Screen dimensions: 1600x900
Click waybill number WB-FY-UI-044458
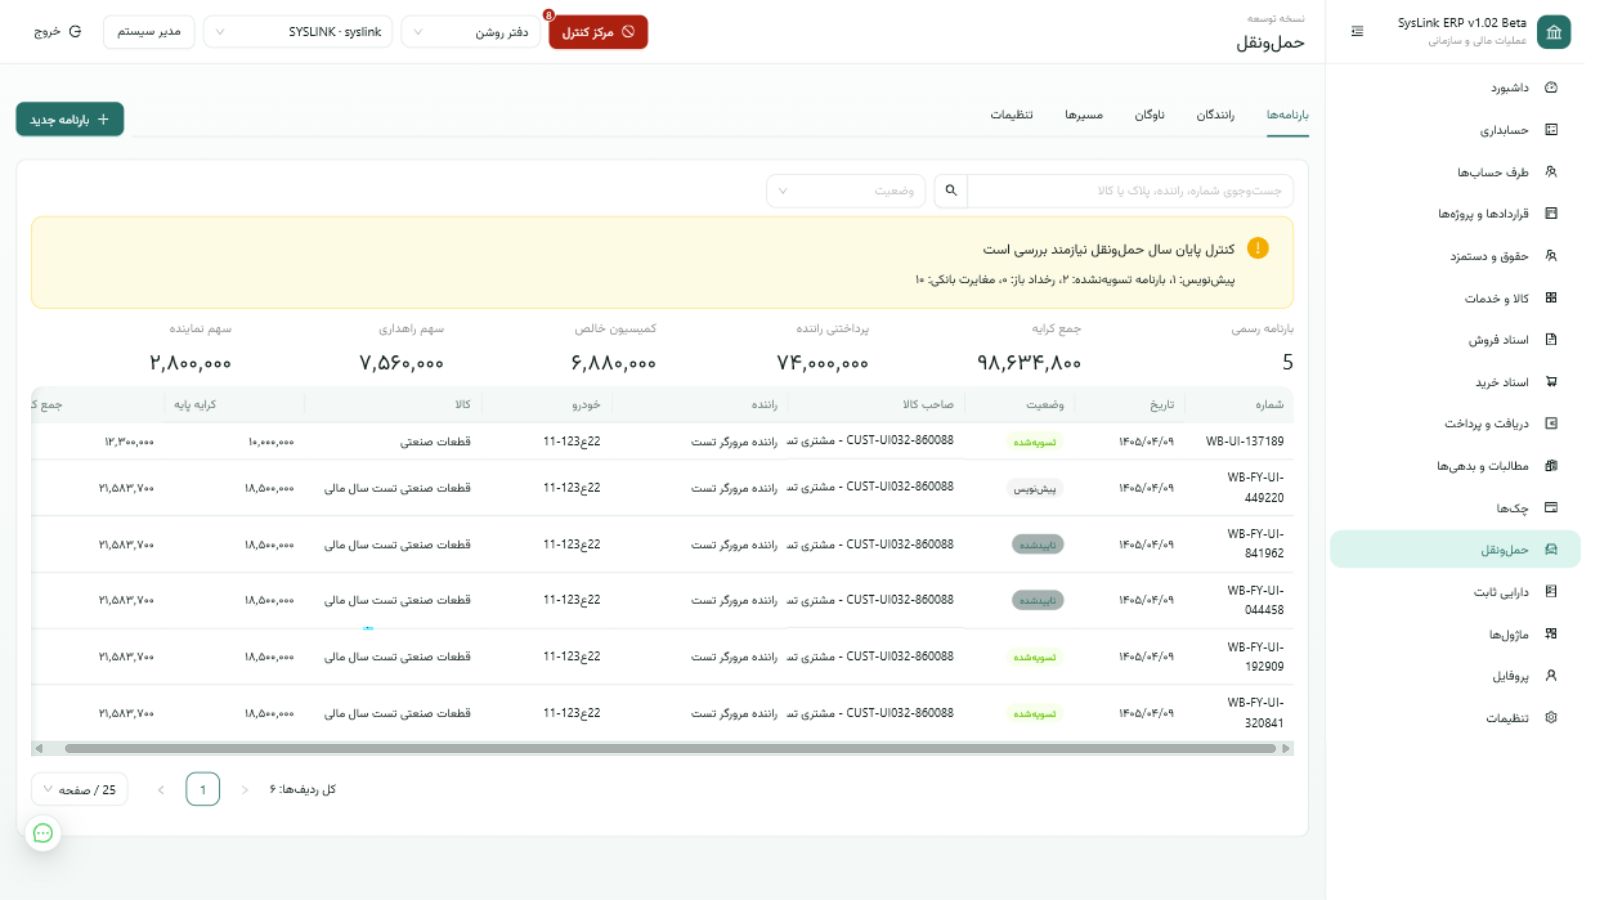pos(1255,600)
